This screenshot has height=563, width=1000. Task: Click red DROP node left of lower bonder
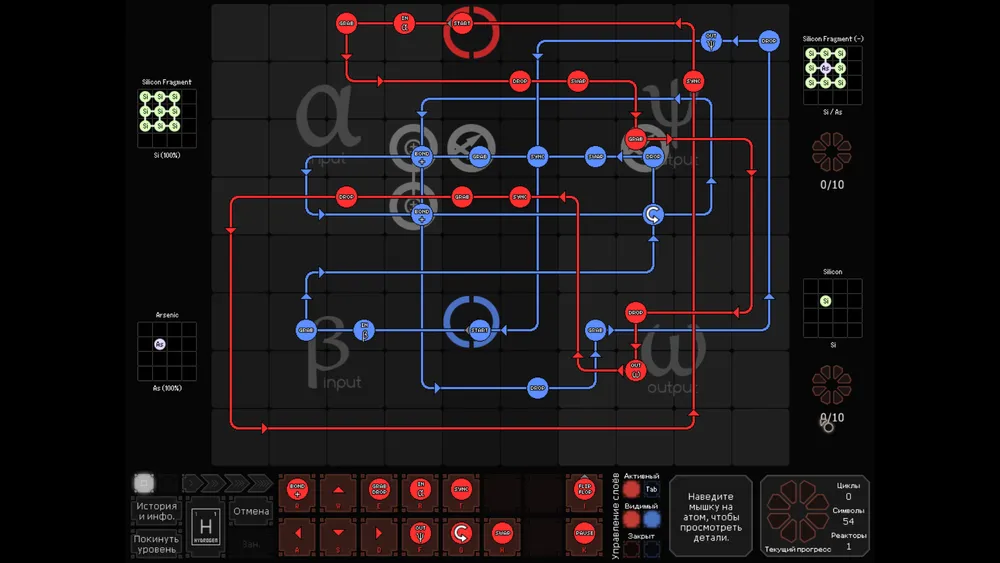[x=346, y=197]
